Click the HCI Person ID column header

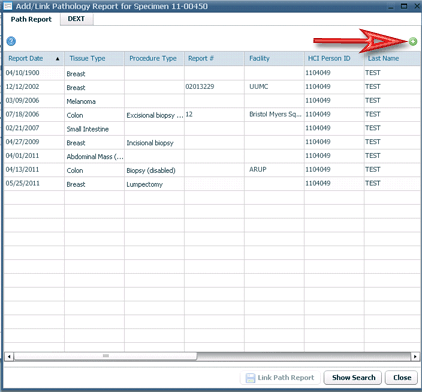(334, 59)
